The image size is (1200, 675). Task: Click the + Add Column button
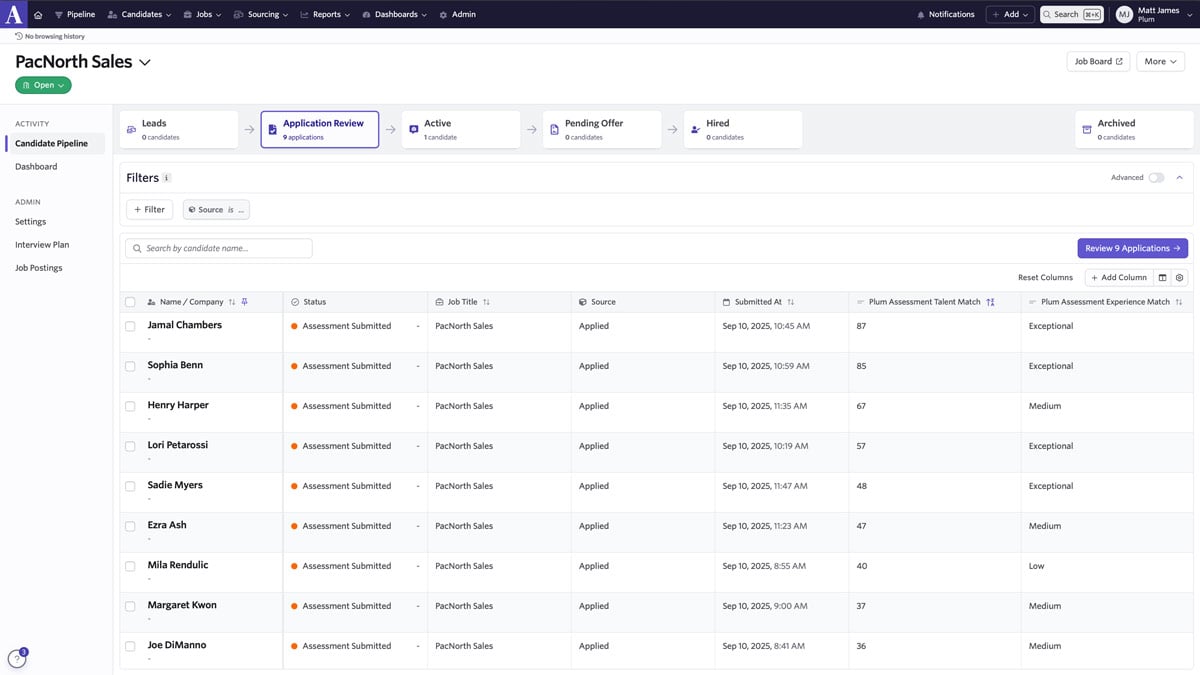[x=1118, y=278]
